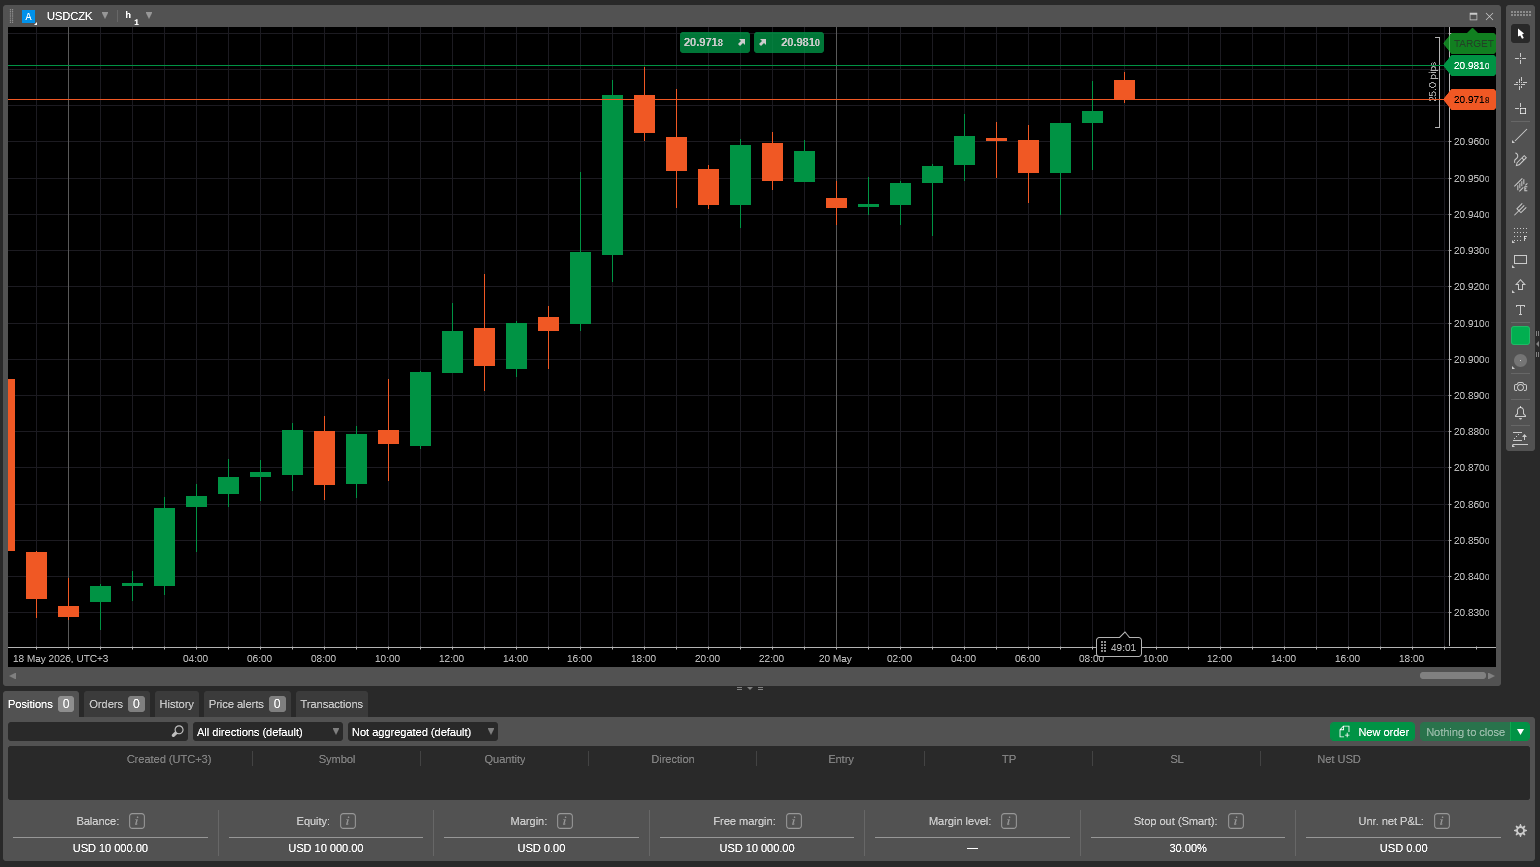The height and width of the screenshot is (867, 1540).
Task: Click the Equity info icon
Action: click(x=348, y=821)
